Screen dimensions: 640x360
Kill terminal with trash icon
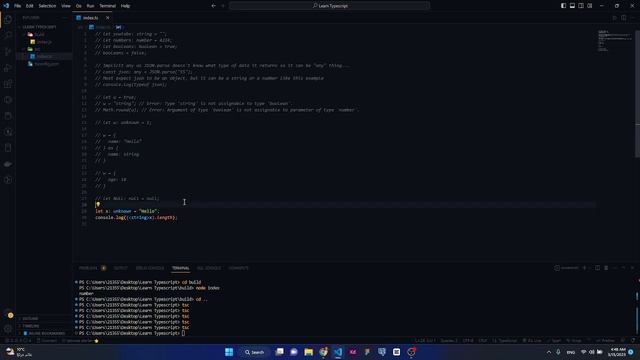pos(606,268)
